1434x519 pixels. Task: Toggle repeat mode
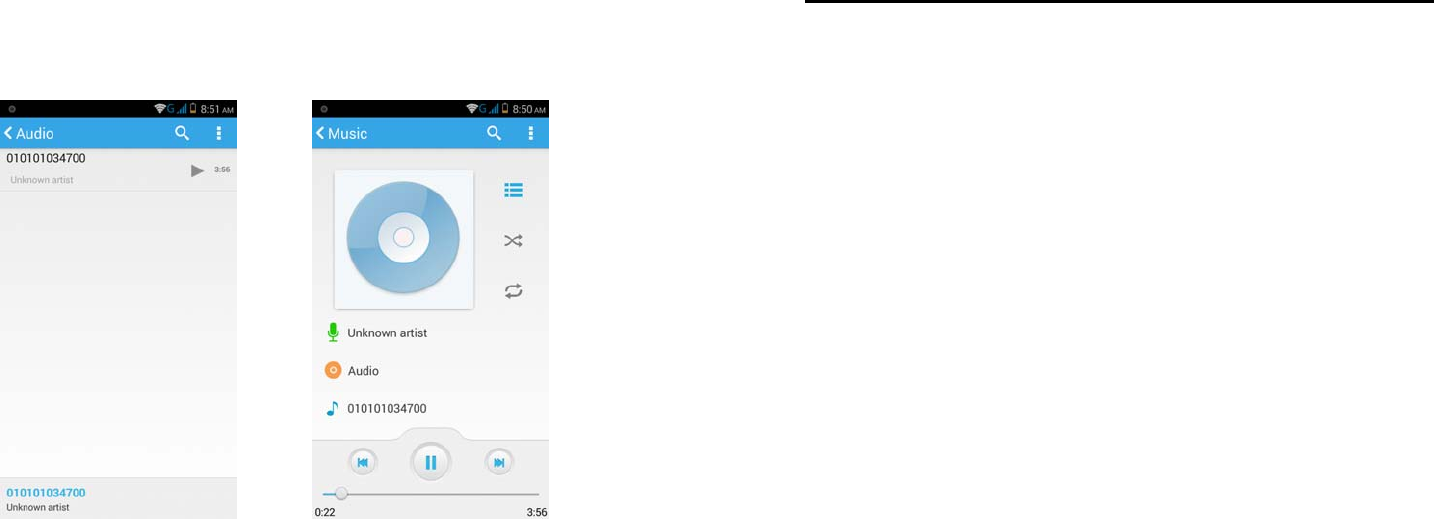point(513,291)
